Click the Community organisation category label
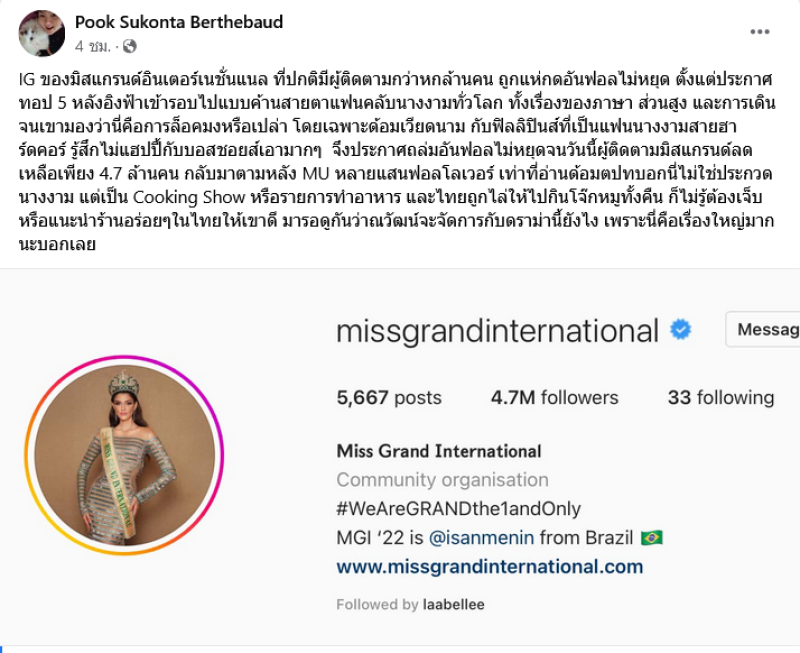Image resolution: width=800 pixels, height=653 pixels. pyautogui.click(x=442, y=480)
